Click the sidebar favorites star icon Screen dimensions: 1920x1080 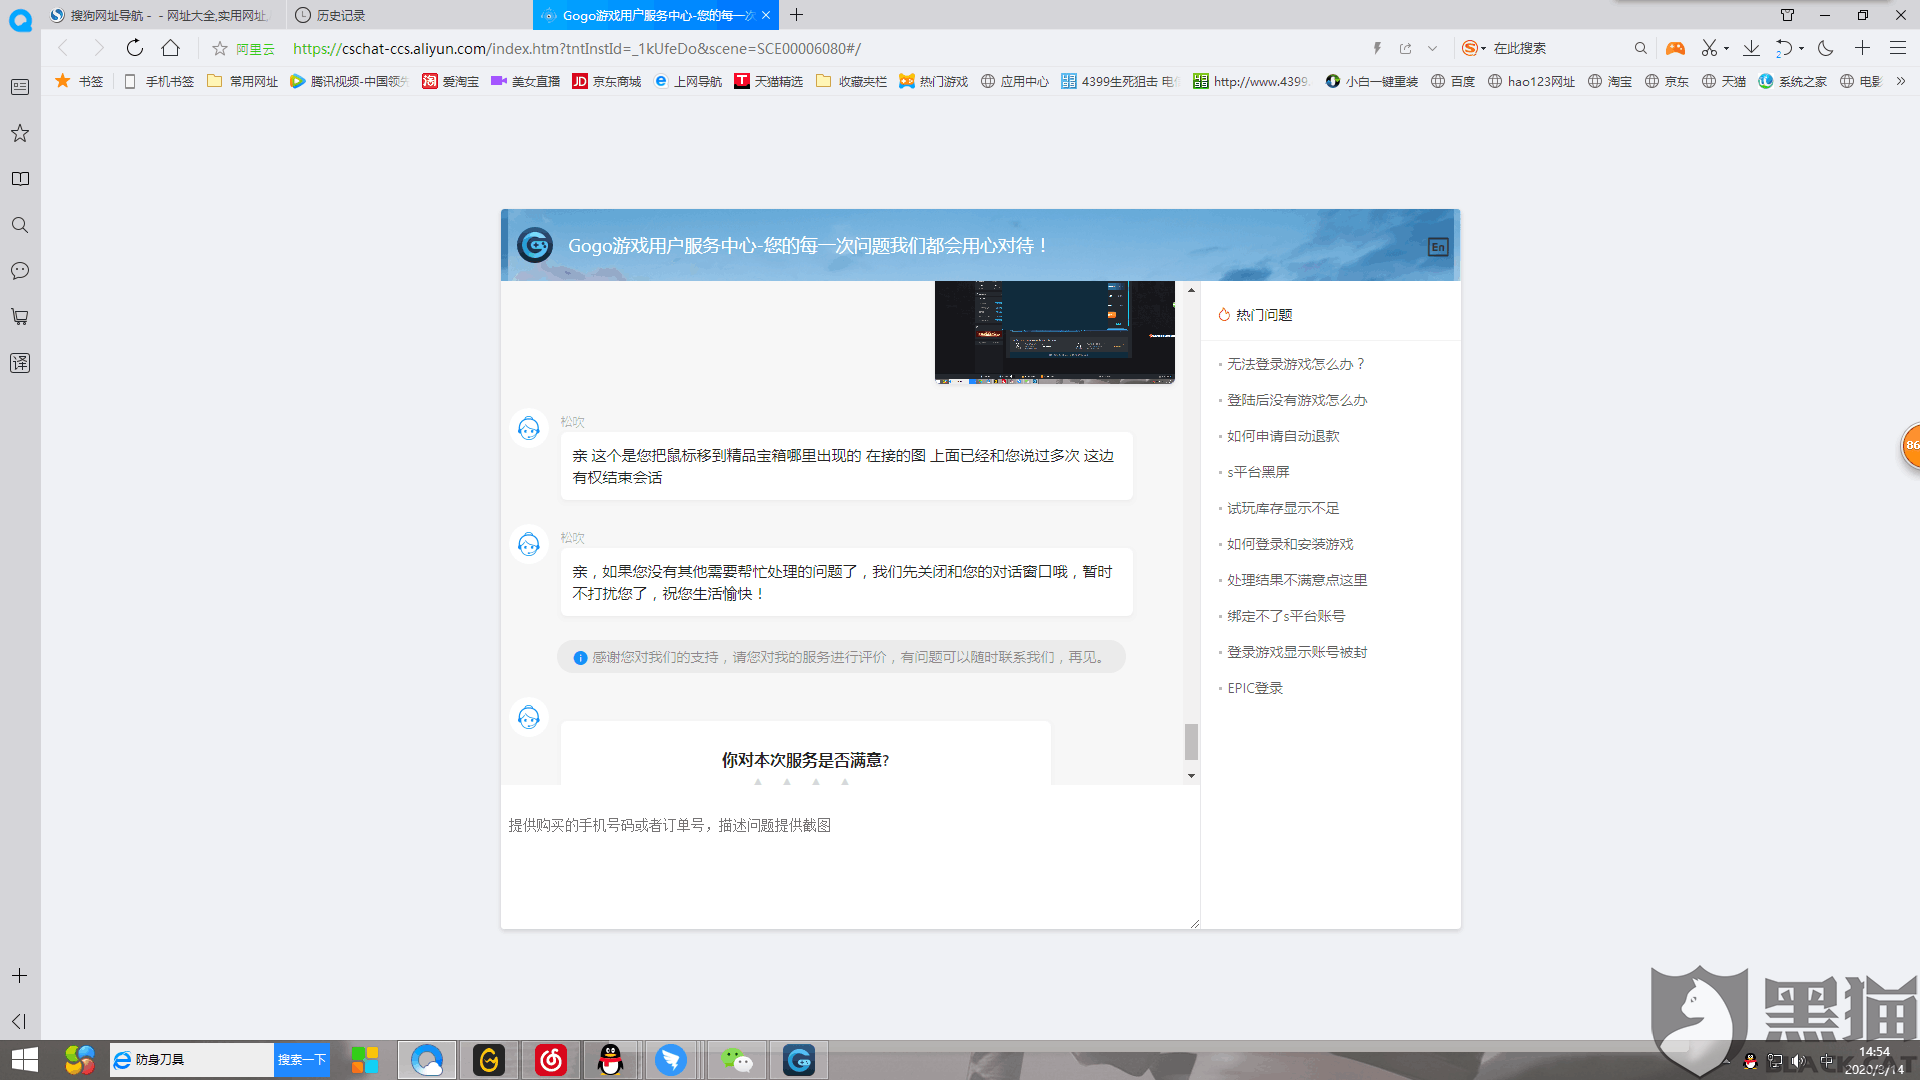coord(20,133)
